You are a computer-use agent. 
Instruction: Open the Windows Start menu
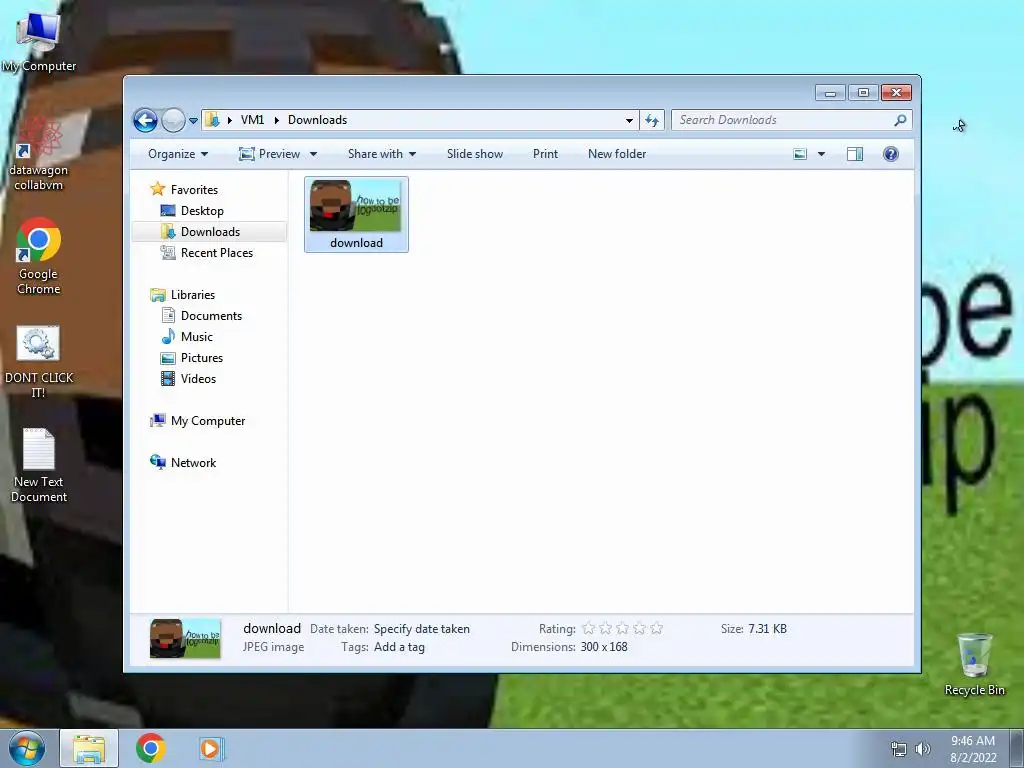26,748
